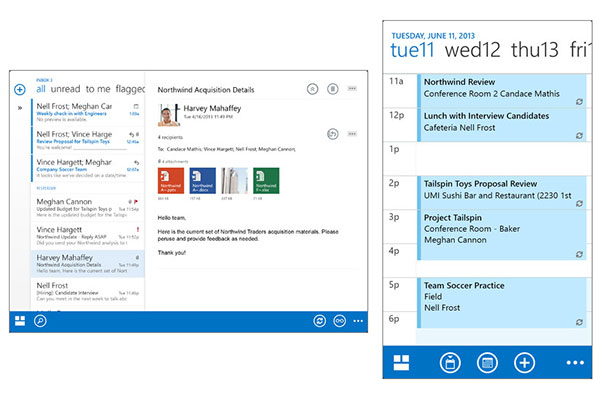Click the new mail plus icon

point(20,90)
